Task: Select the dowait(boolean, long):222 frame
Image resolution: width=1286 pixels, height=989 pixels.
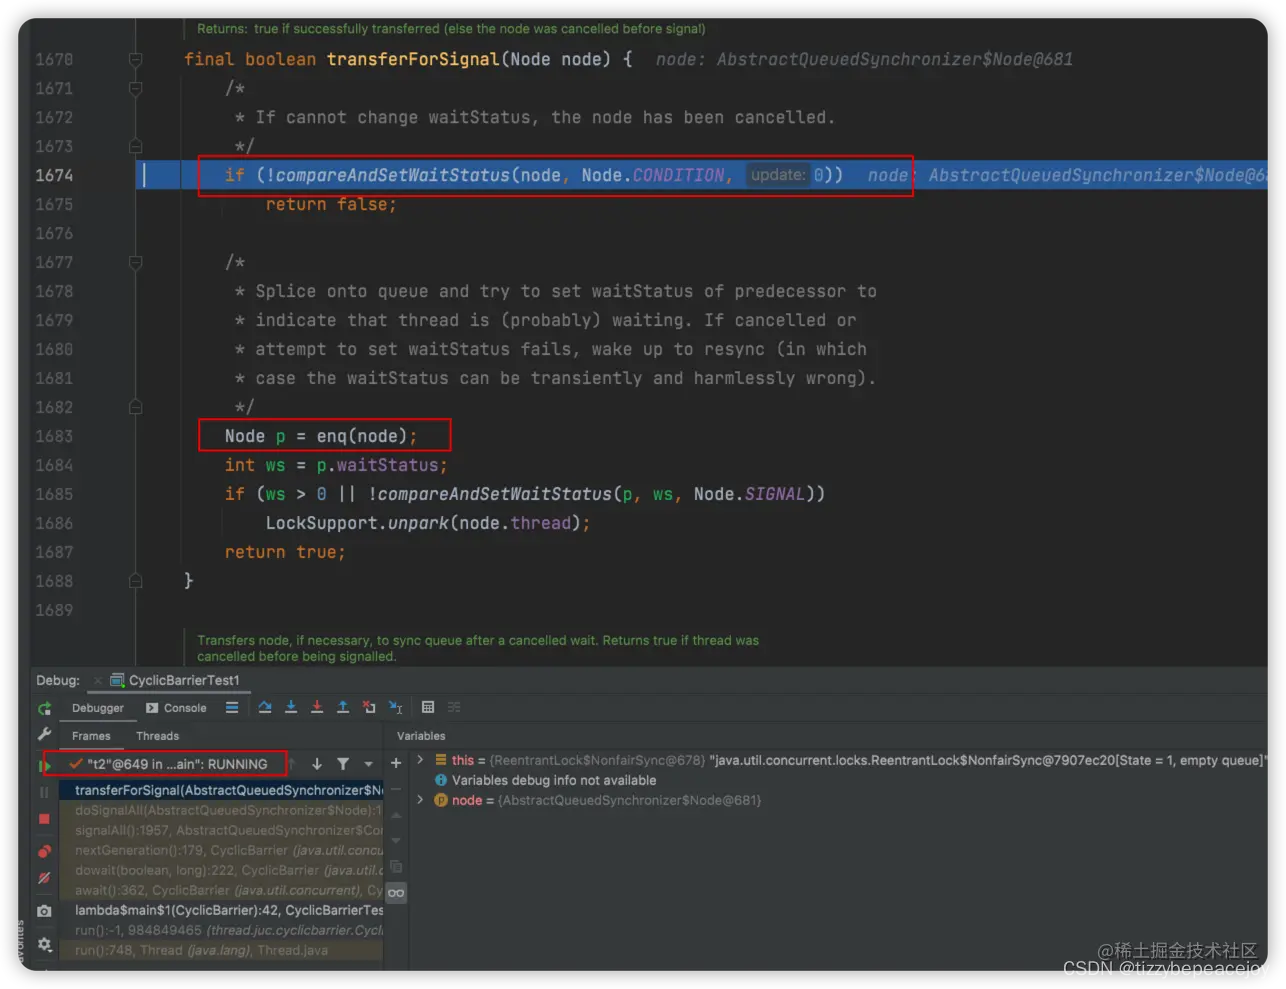Action: (221, 870)
